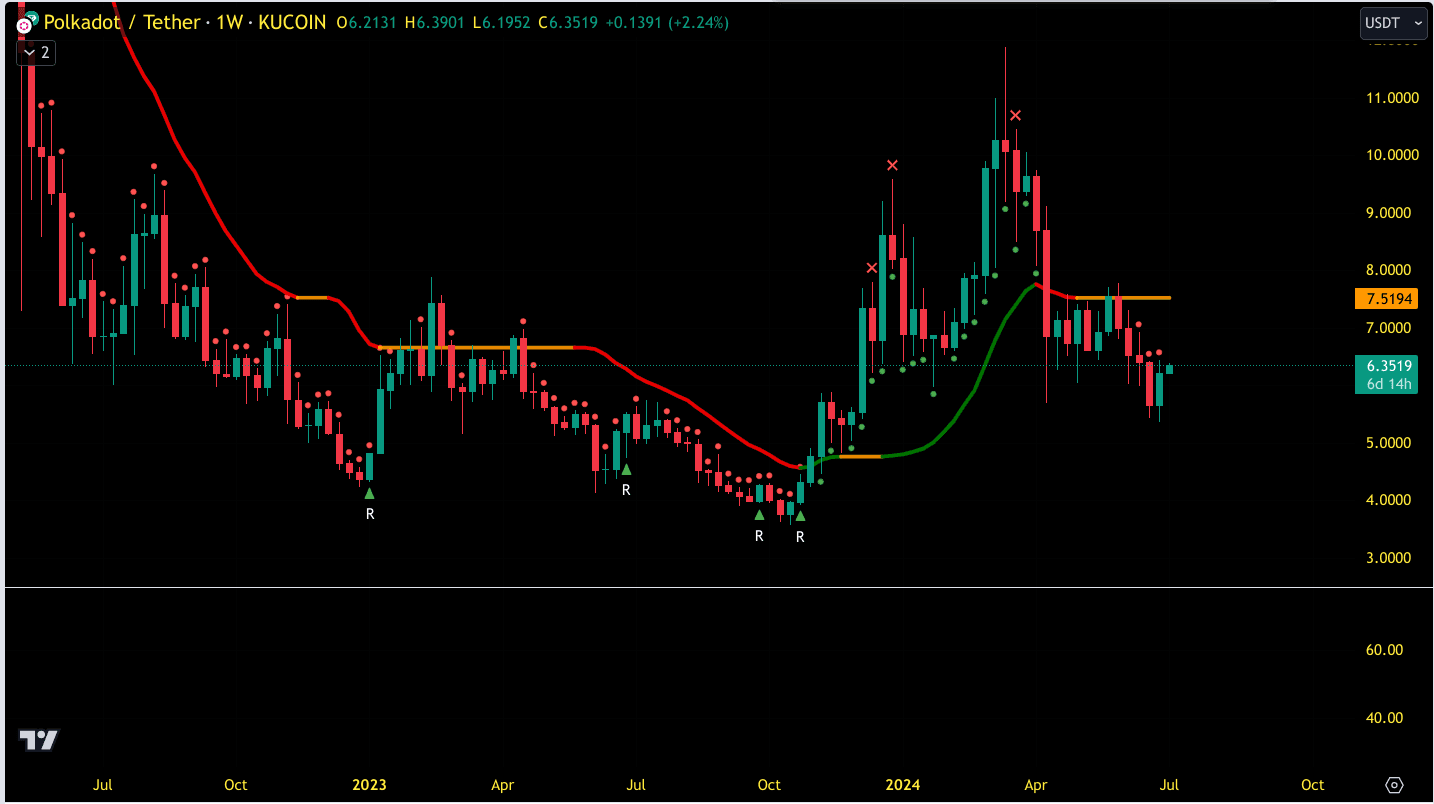
Task: Click the 2024 label on the time axis
Action: pos(903,785)
